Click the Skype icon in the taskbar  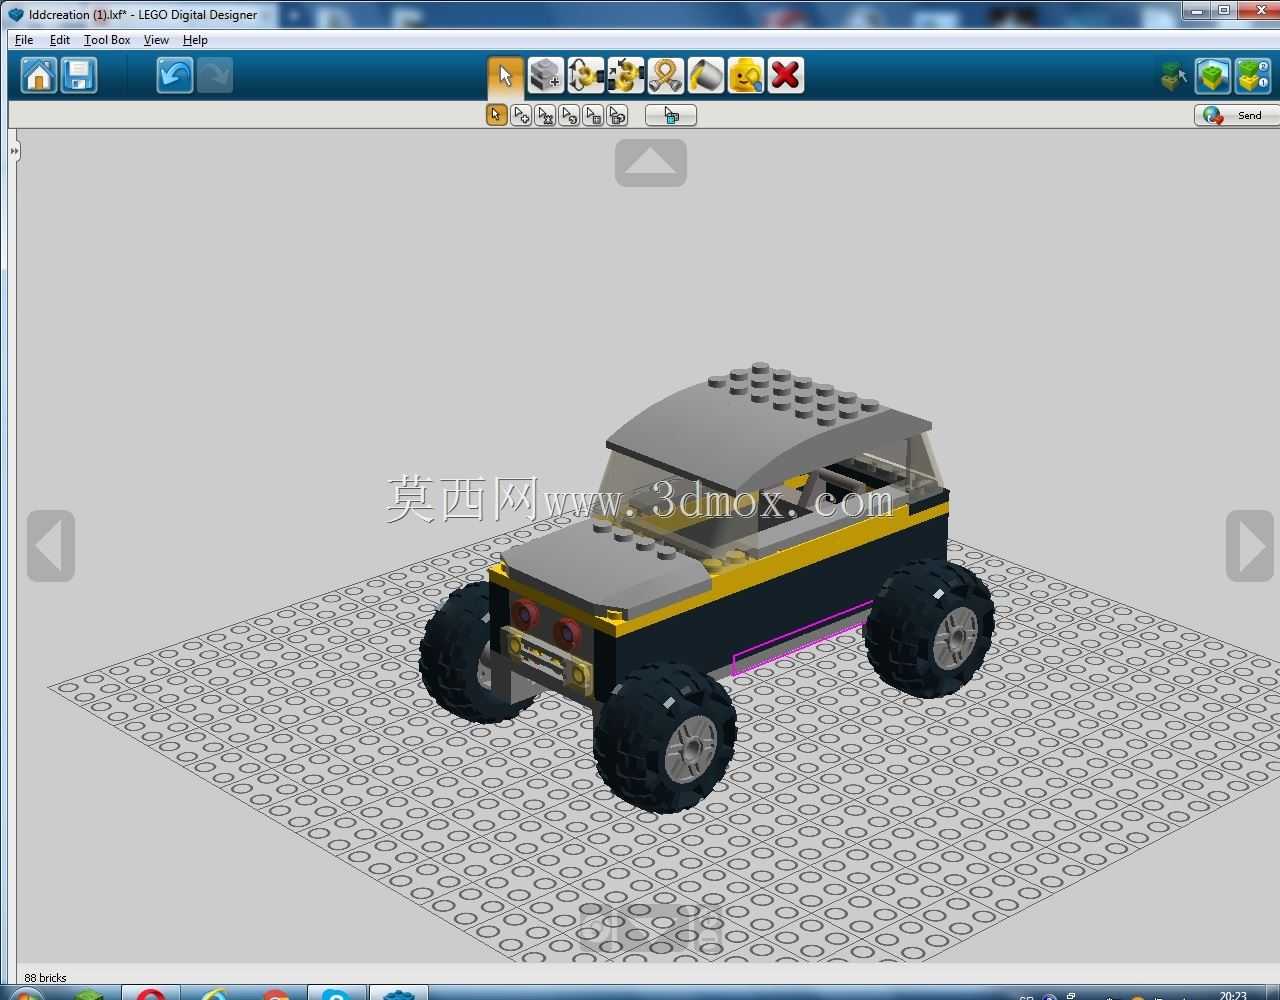[336, 994]
